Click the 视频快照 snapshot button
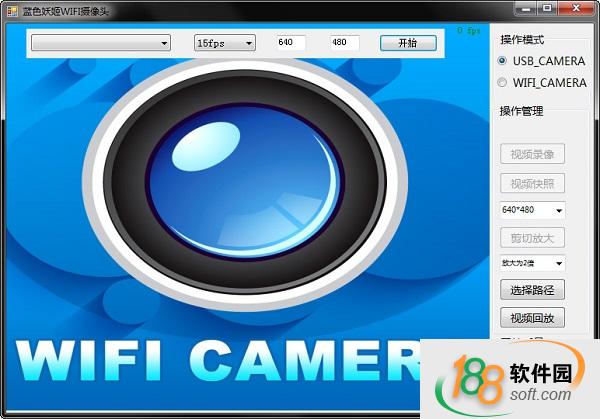 click(532, 184)
